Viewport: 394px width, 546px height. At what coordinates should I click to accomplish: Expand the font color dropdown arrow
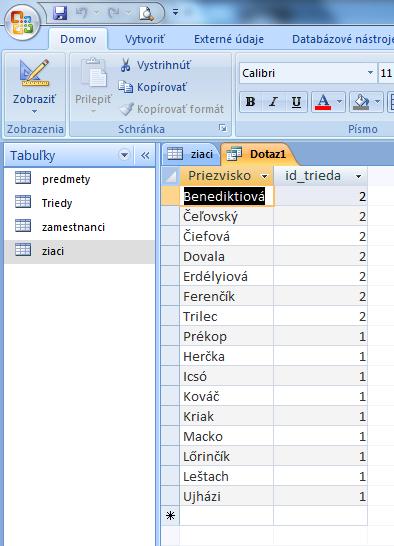[339, 102]
